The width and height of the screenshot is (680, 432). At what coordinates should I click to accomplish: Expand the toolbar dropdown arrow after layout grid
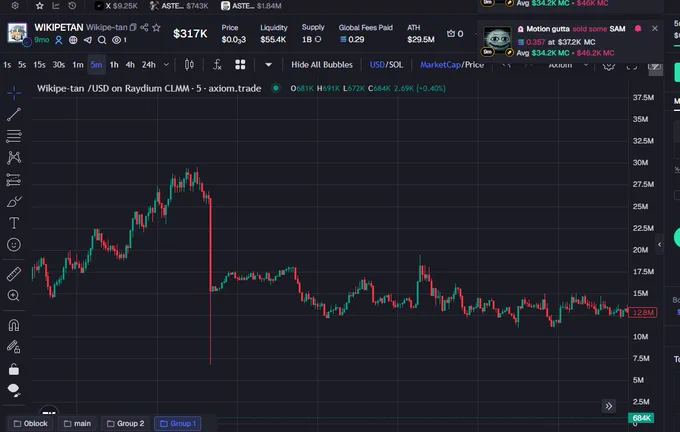point(268,65)
